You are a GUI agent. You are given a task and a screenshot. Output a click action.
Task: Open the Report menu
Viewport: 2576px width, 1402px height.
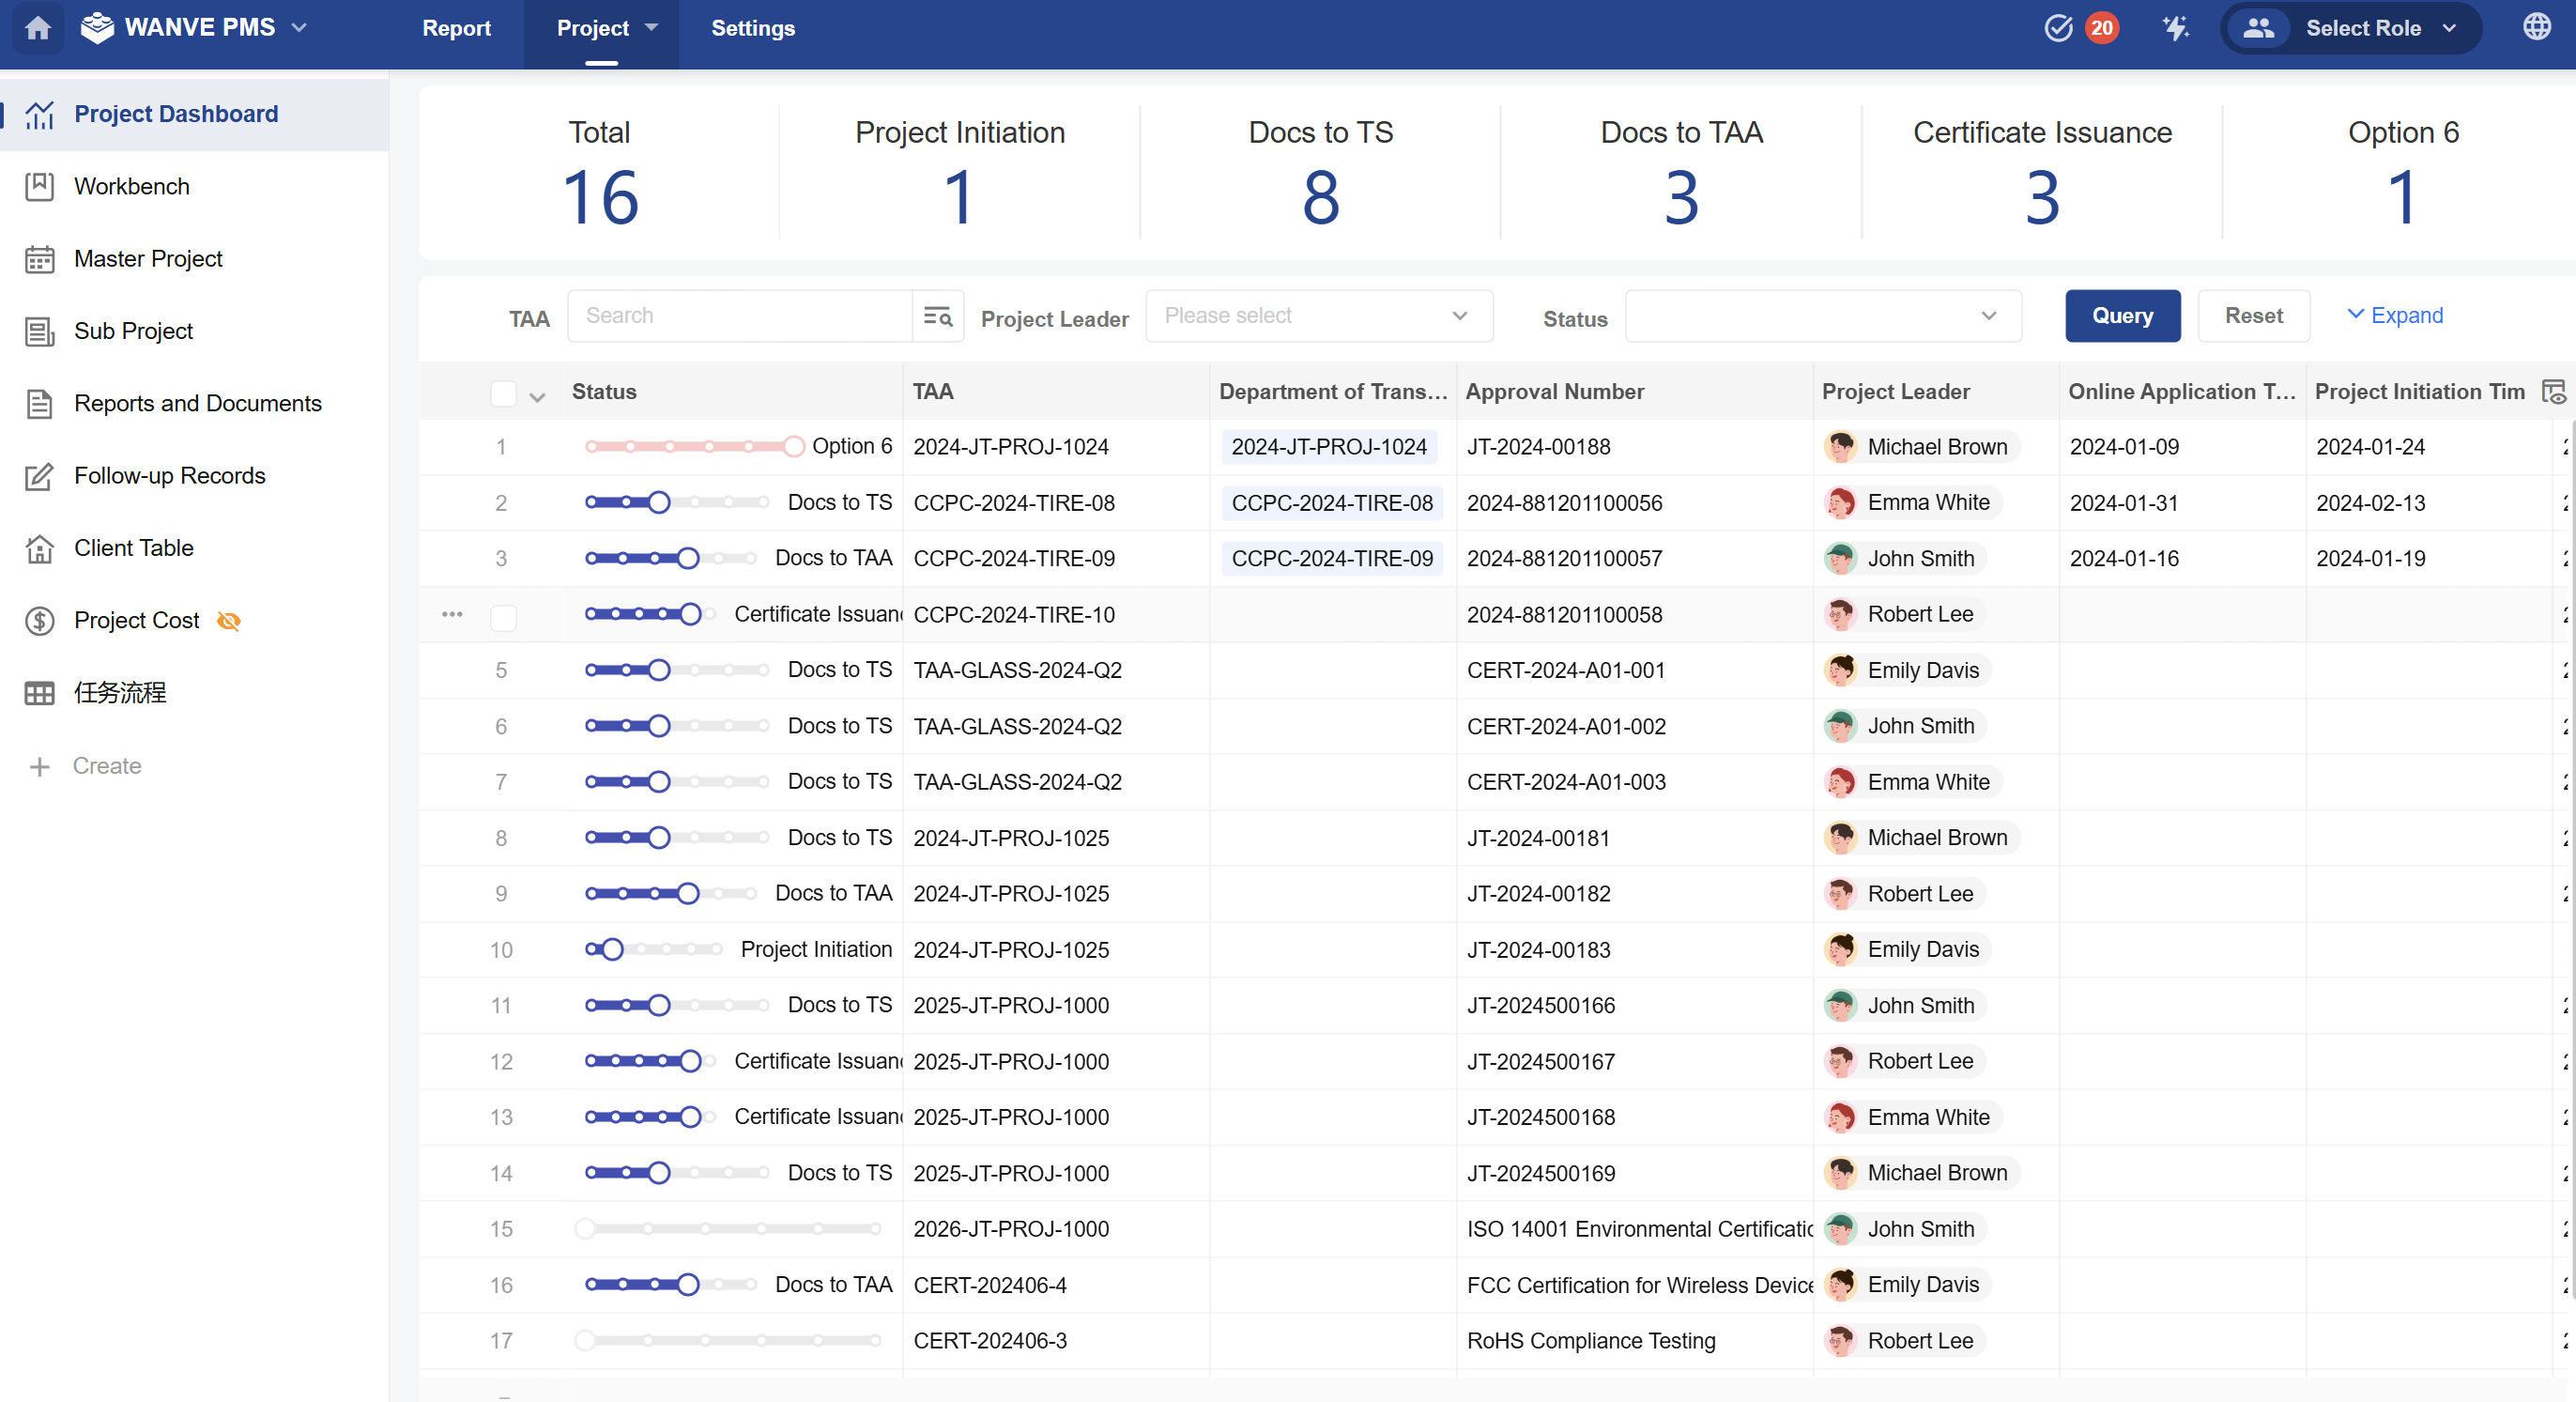pos(456,28)
